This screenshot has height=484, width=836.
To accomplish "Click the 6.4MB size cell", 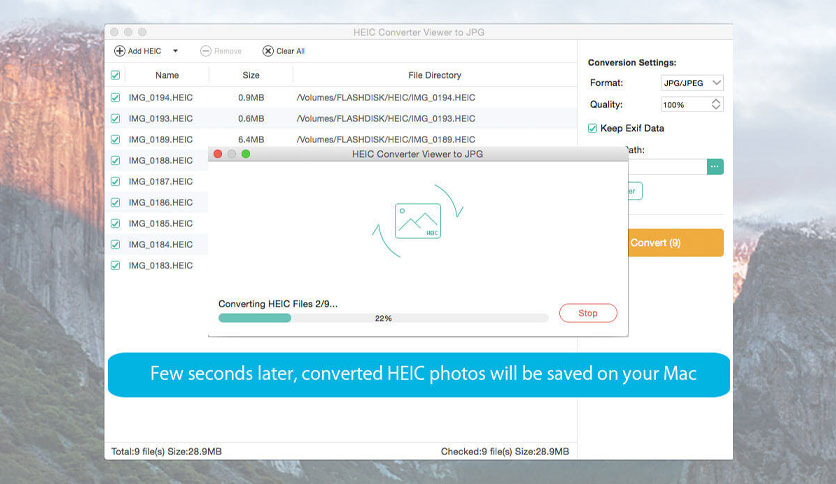I will tap(251, 140).
